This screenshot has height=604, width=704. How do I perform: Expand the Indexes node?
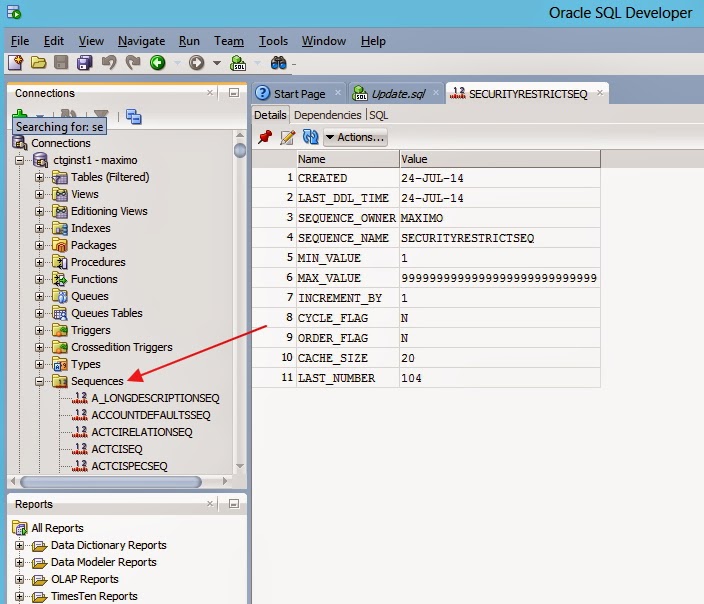point(40,229)
